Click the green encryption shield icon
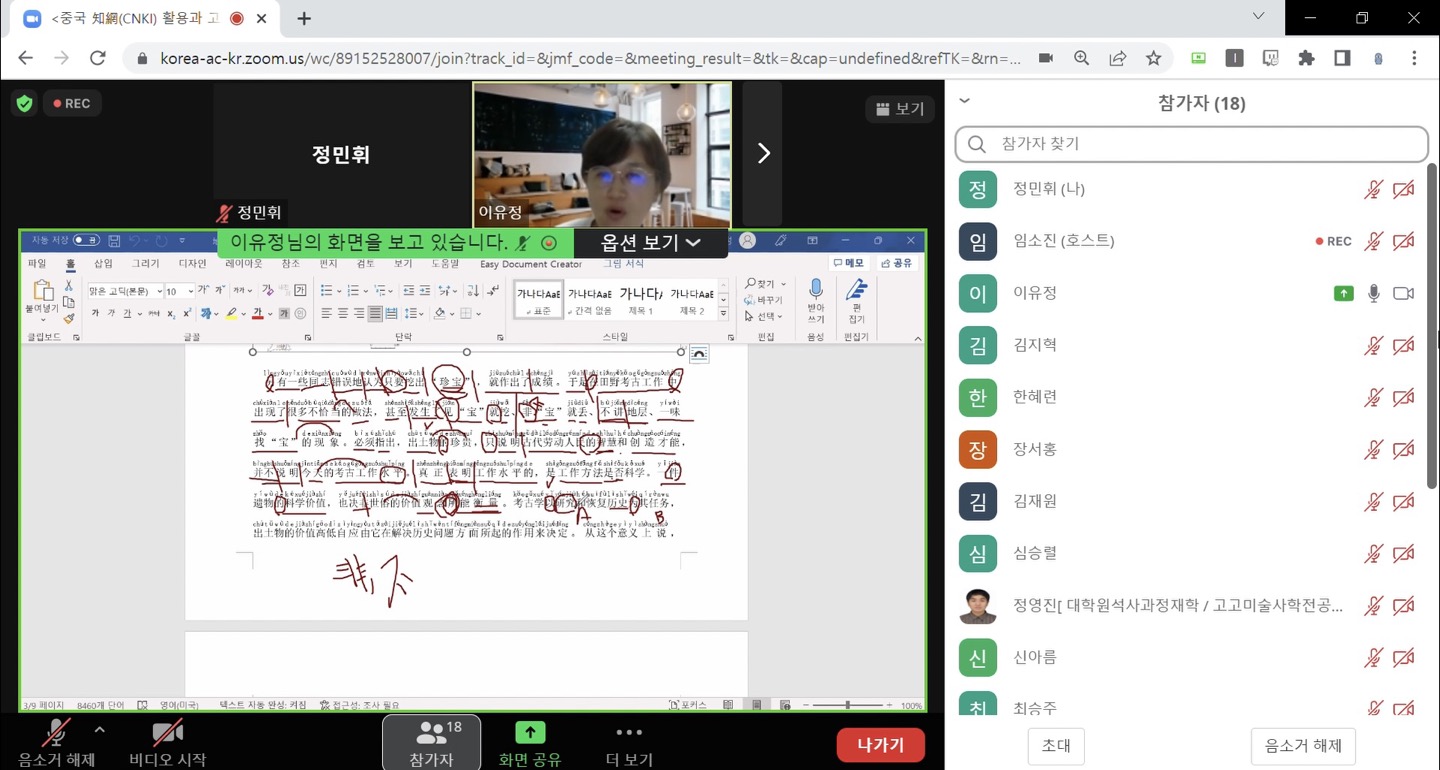Screen dimensions: 1440x770 point(24,103)
